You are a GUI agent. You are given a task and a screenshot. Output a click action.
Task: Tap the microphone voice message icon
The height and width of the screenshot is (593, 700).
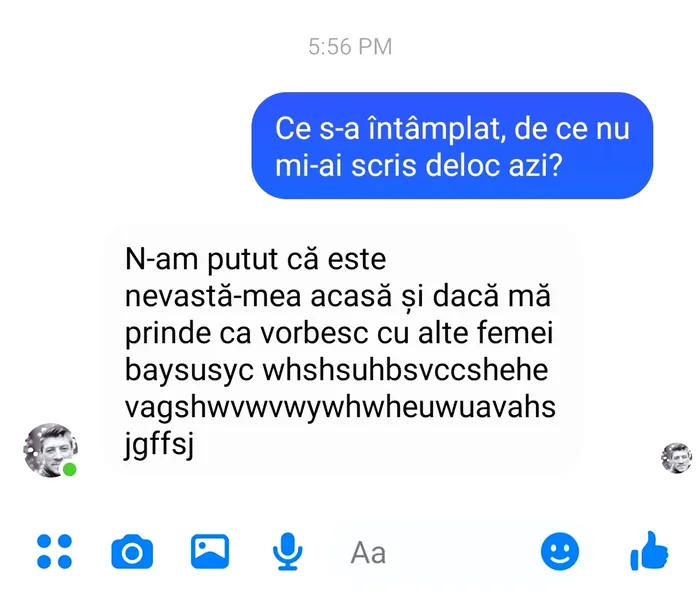coord(288,551)
